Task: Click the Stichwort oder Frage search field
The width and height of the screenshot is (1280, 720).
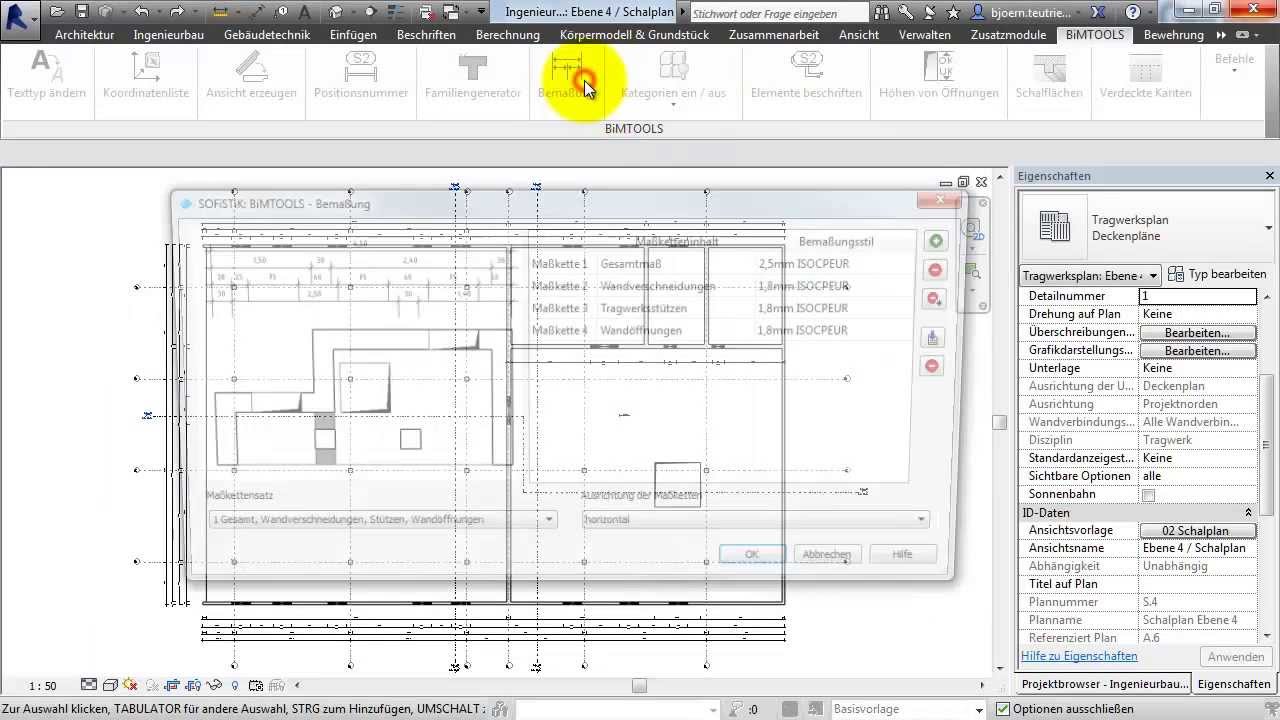Action: tap(778, 14)
